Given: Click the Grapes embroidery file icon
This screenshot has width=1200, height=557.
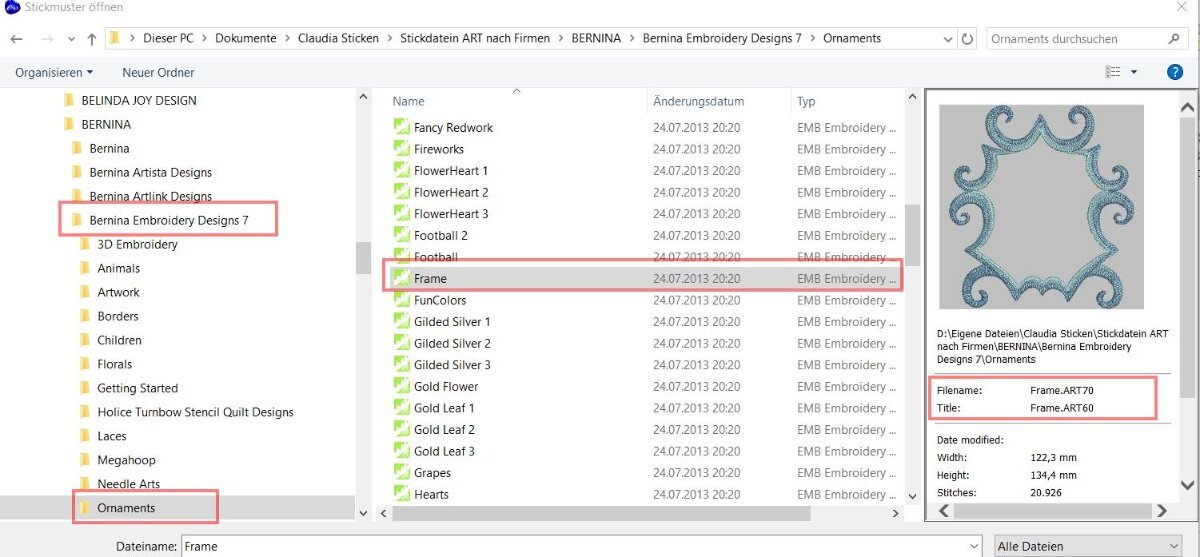Looking at the screenshot, I should point(401,473).
